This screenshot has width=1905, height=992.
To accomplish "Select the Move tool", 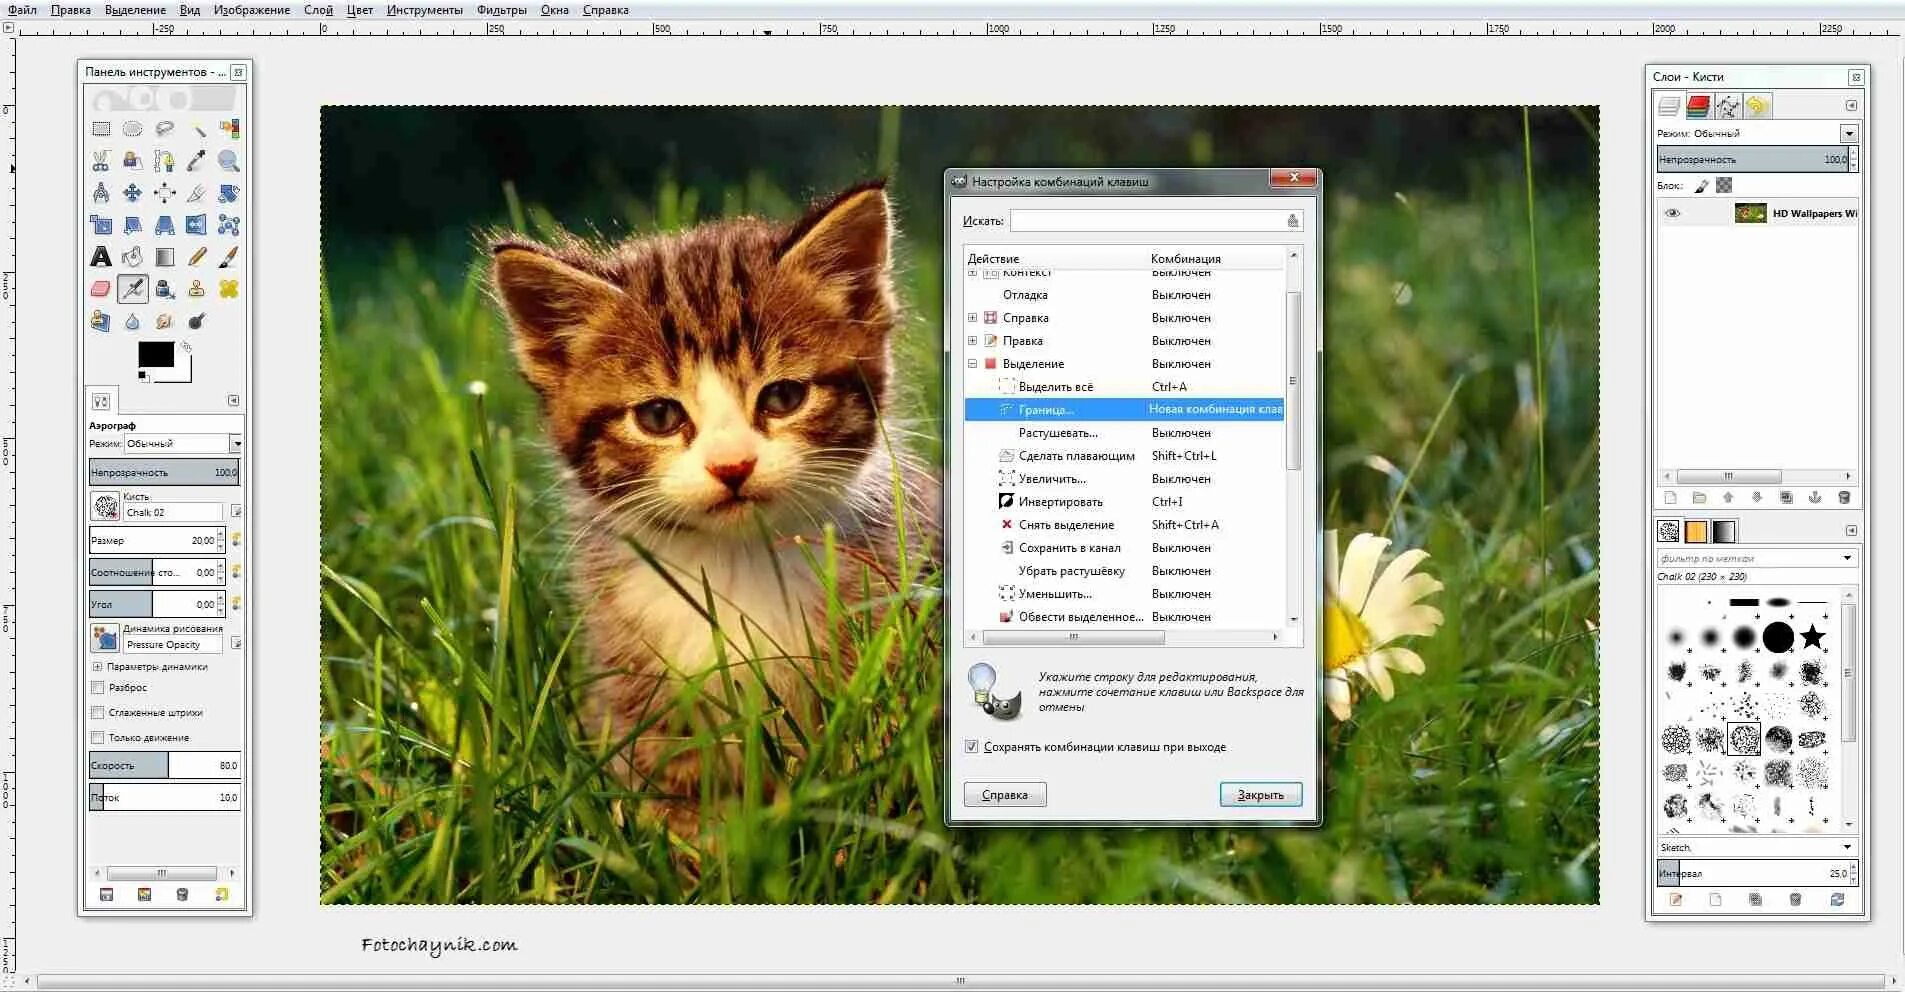I will click(133, 193).
